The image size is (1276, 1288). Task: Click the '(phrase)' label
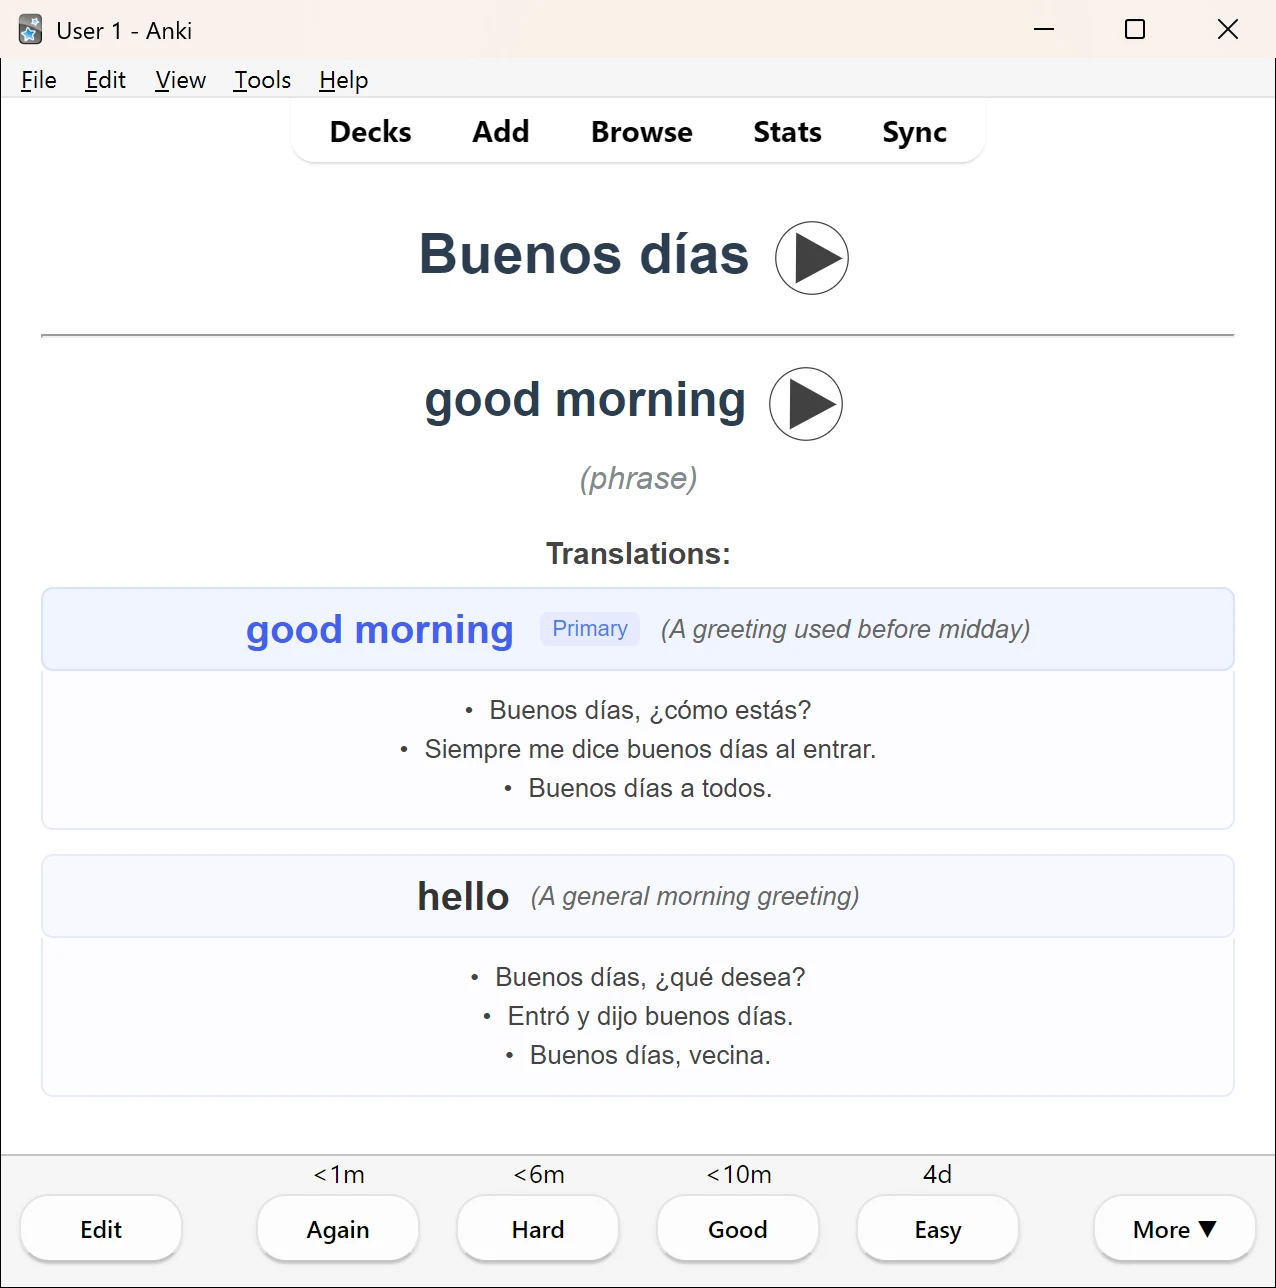638,478
